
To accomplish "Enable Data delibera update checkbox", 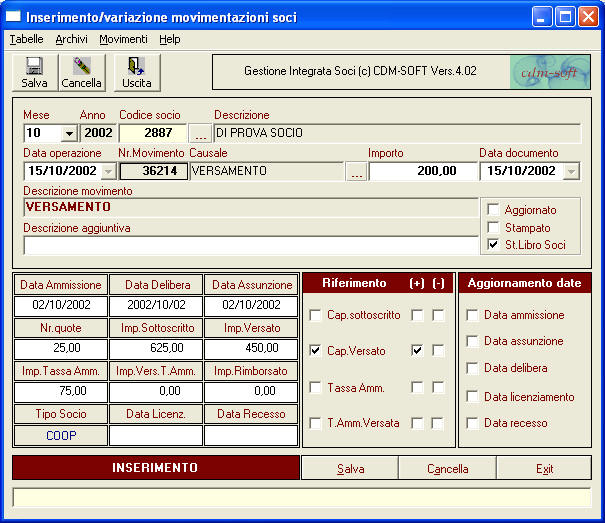I will click(x=472, y=368).
